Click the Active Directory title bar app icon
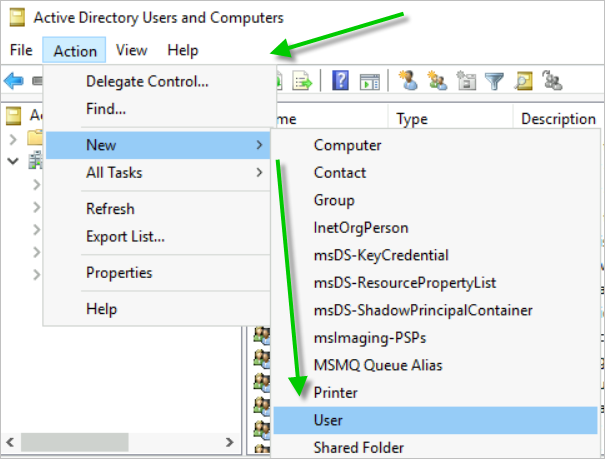The height and width of the screenshot is (459, 605). (x=17, y=18)
